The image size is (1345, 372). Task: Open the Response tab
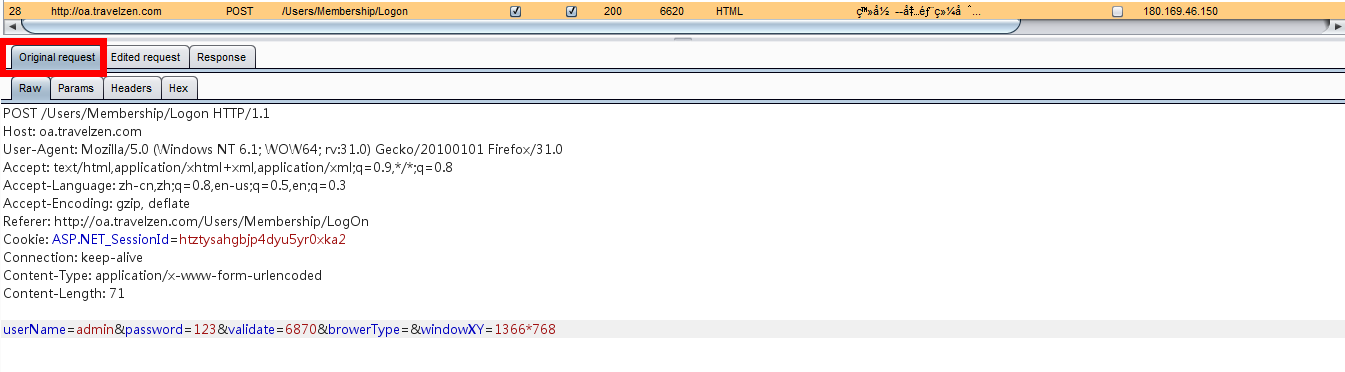click(x=221, y=57)
